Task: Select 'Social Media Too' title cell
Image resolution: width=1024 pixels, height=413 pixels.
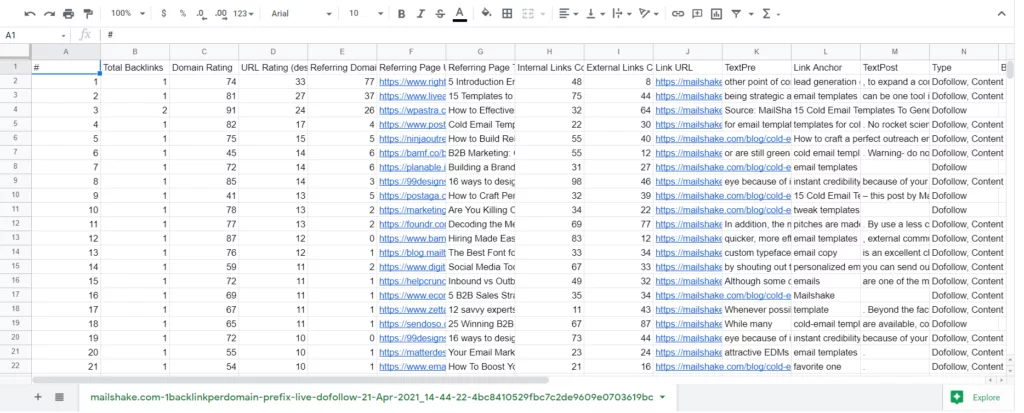Action: point(481,267)
